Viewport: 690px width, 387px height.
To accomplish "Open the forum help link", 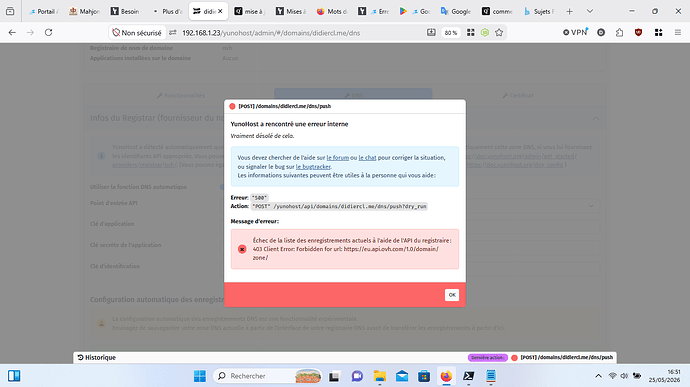I will coord(338,158).
